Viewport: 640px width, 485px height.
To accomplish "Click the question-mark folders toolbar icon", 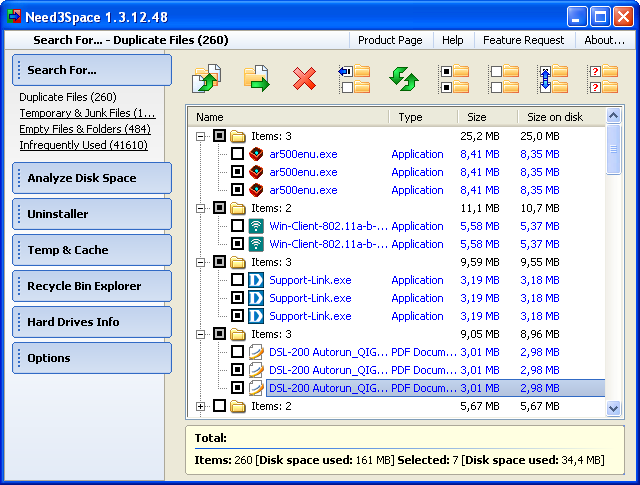I will point(603,79).
